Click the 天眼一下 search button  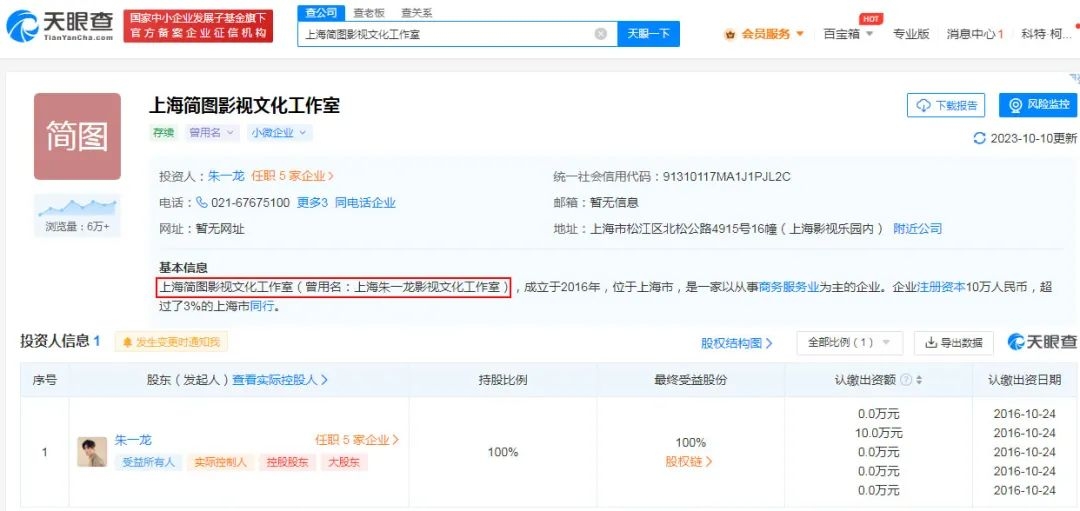(648, 34)
